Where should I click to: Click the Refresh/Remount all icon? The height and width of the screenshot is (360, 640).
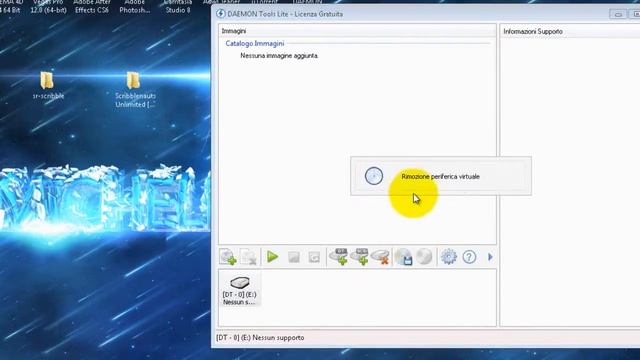pos(314,257)
